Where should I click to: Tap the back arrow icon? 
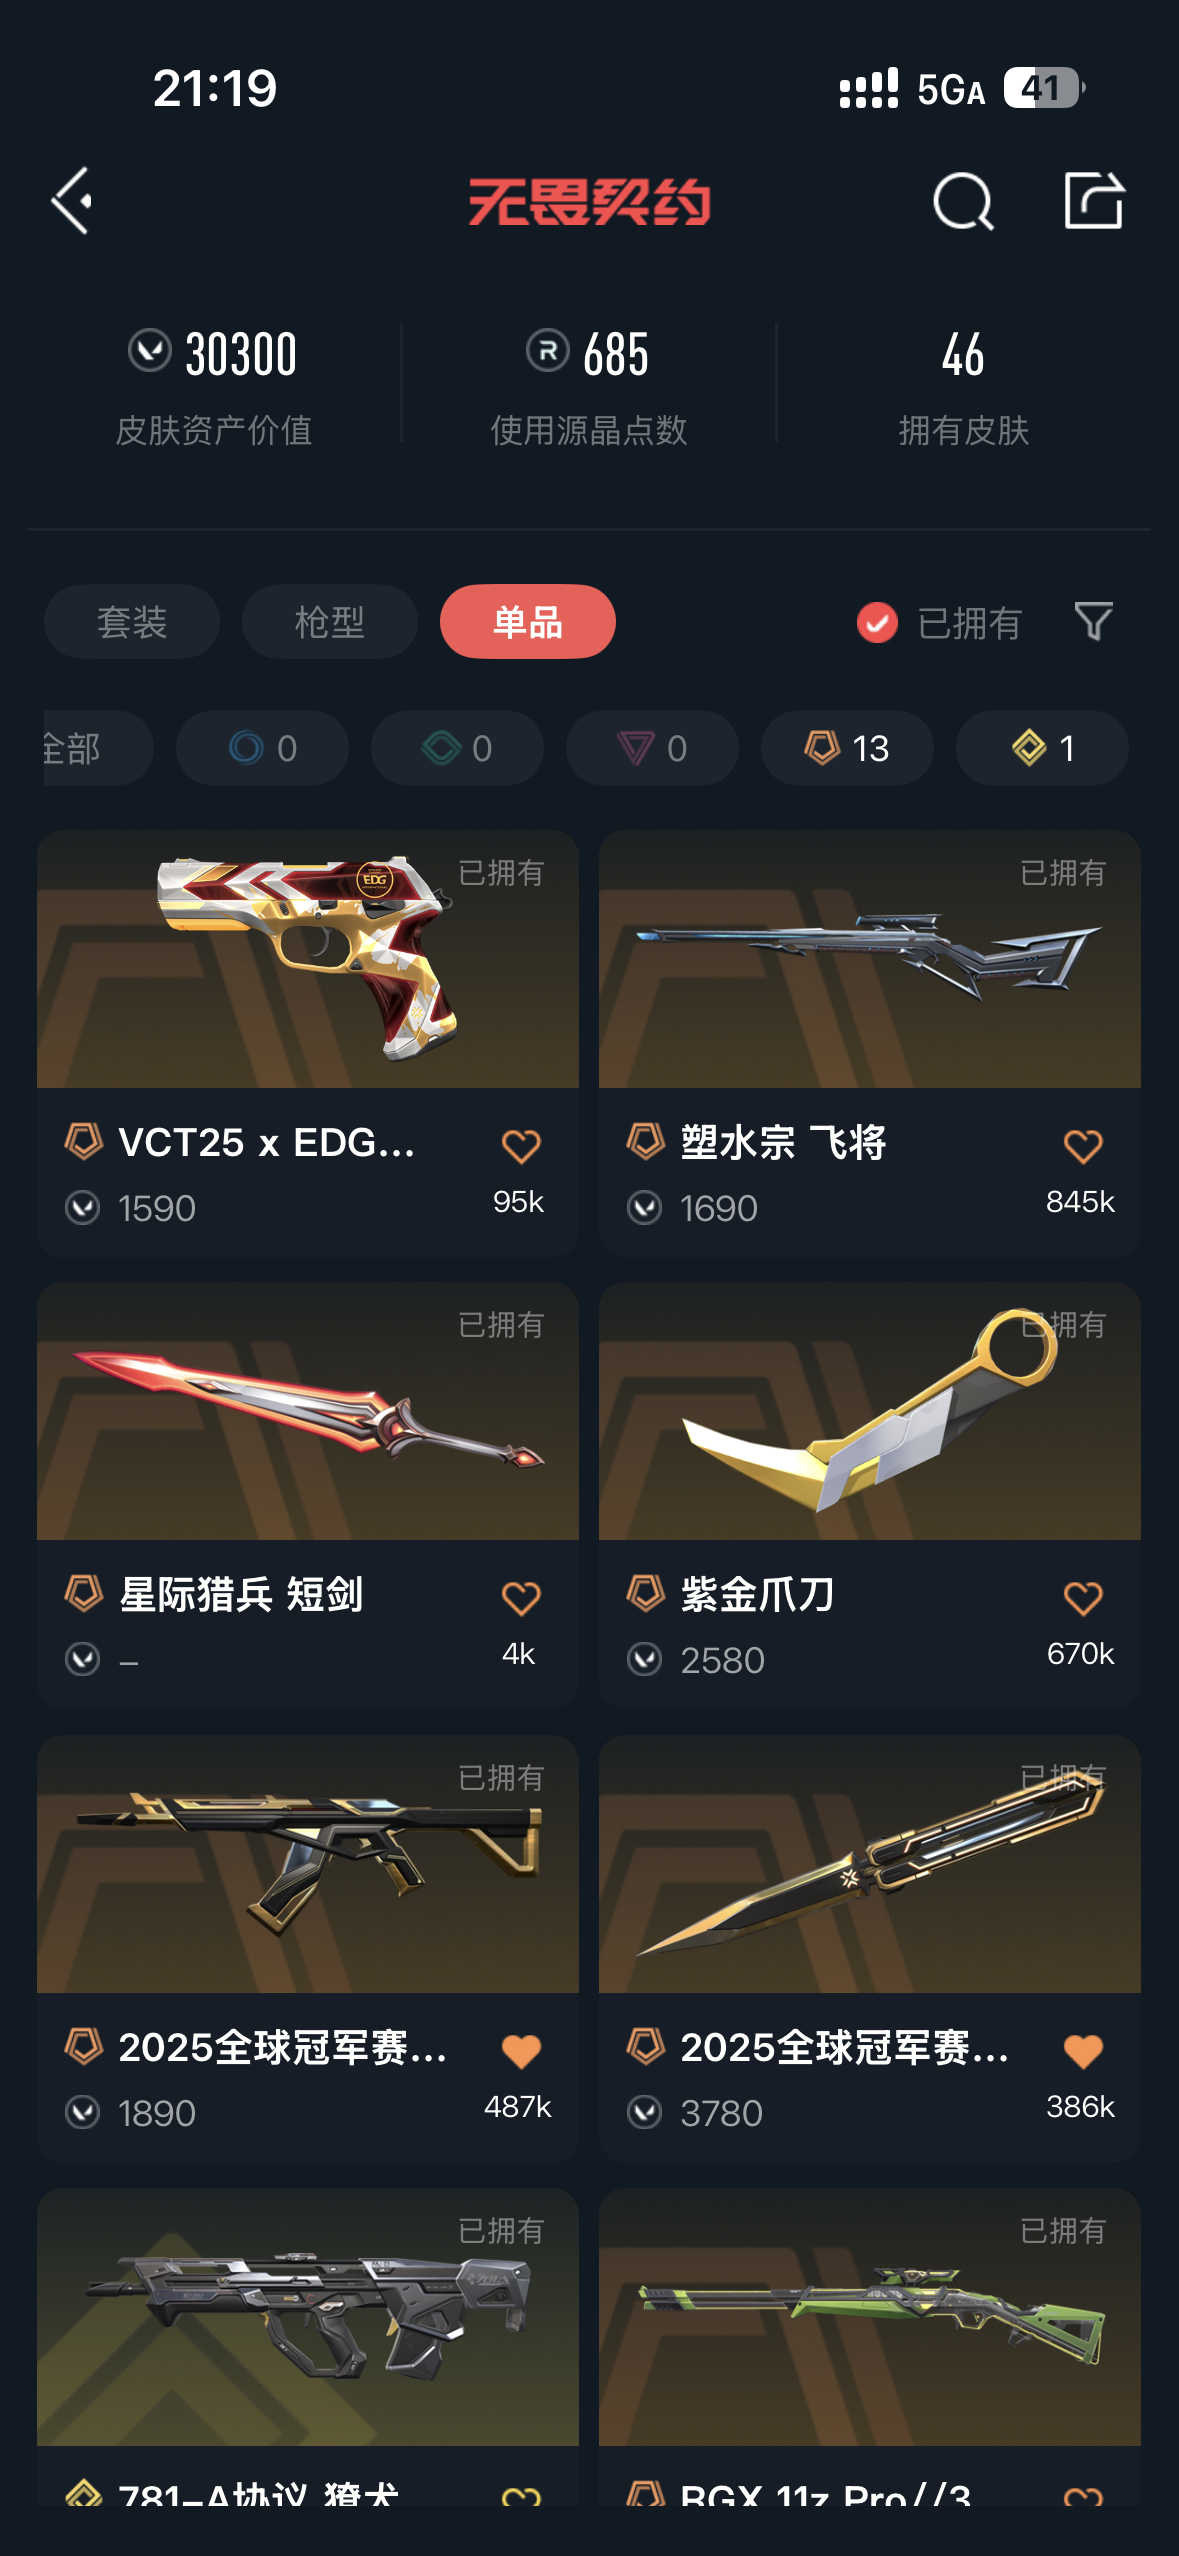(x=72, y=201)
